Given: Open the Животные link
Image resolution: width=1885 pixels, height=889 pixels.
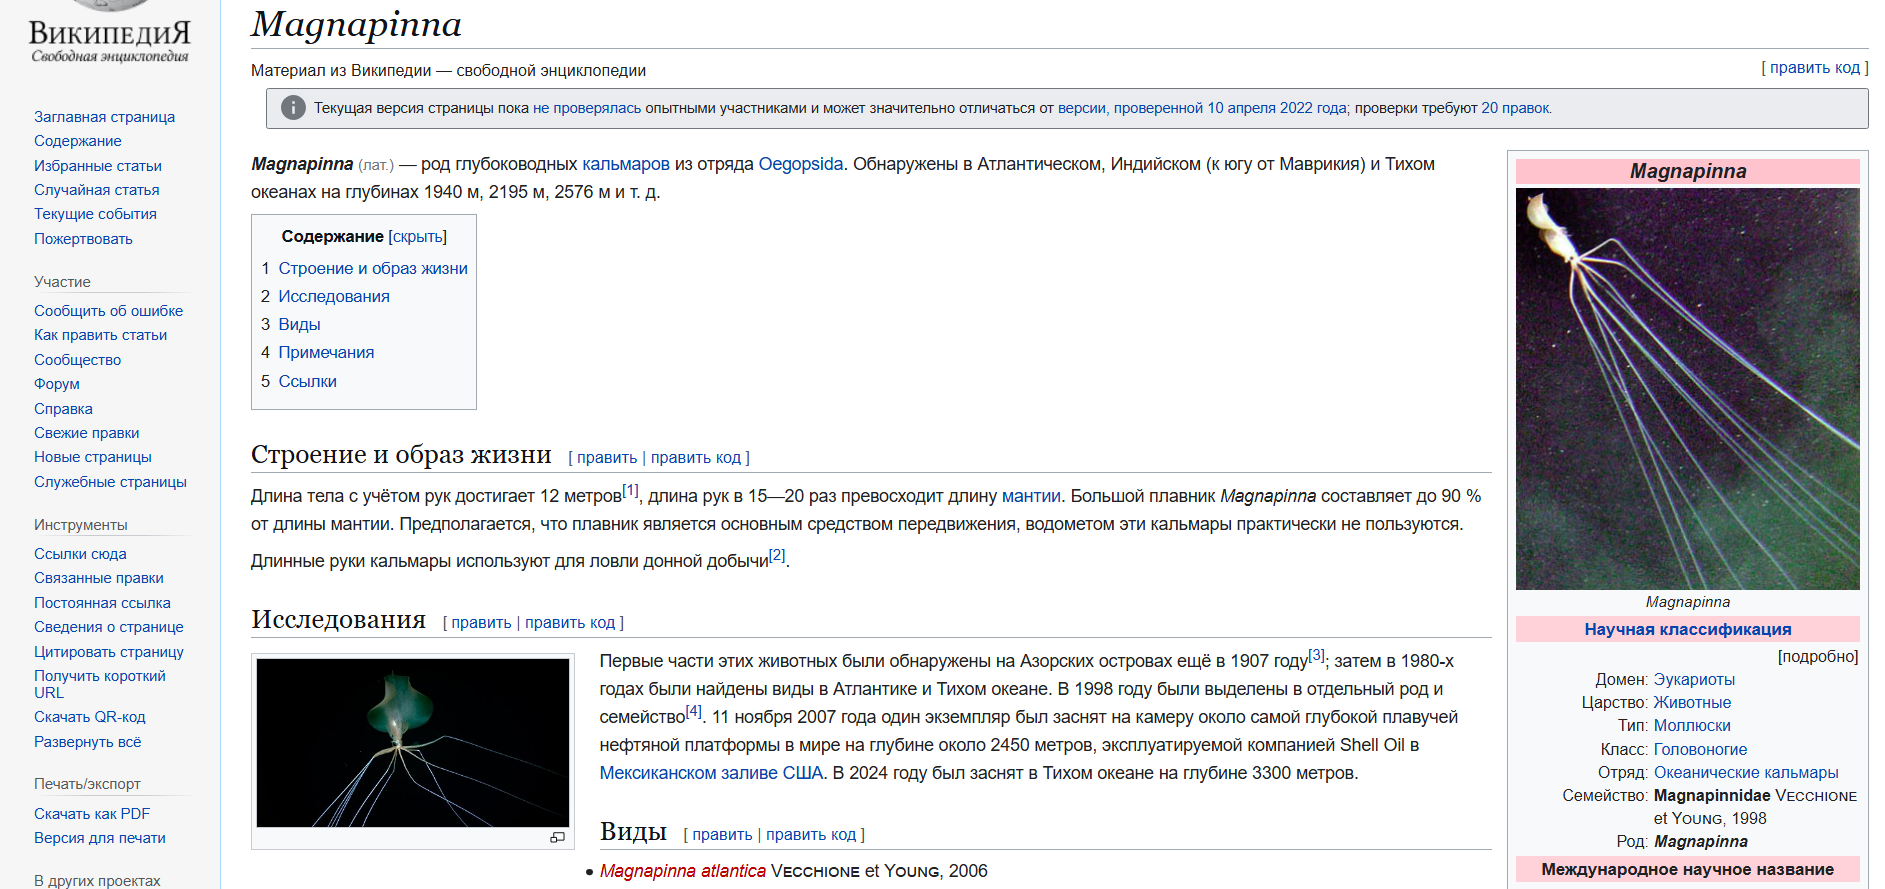Looking at the screenshot, I should point(1692,703).
